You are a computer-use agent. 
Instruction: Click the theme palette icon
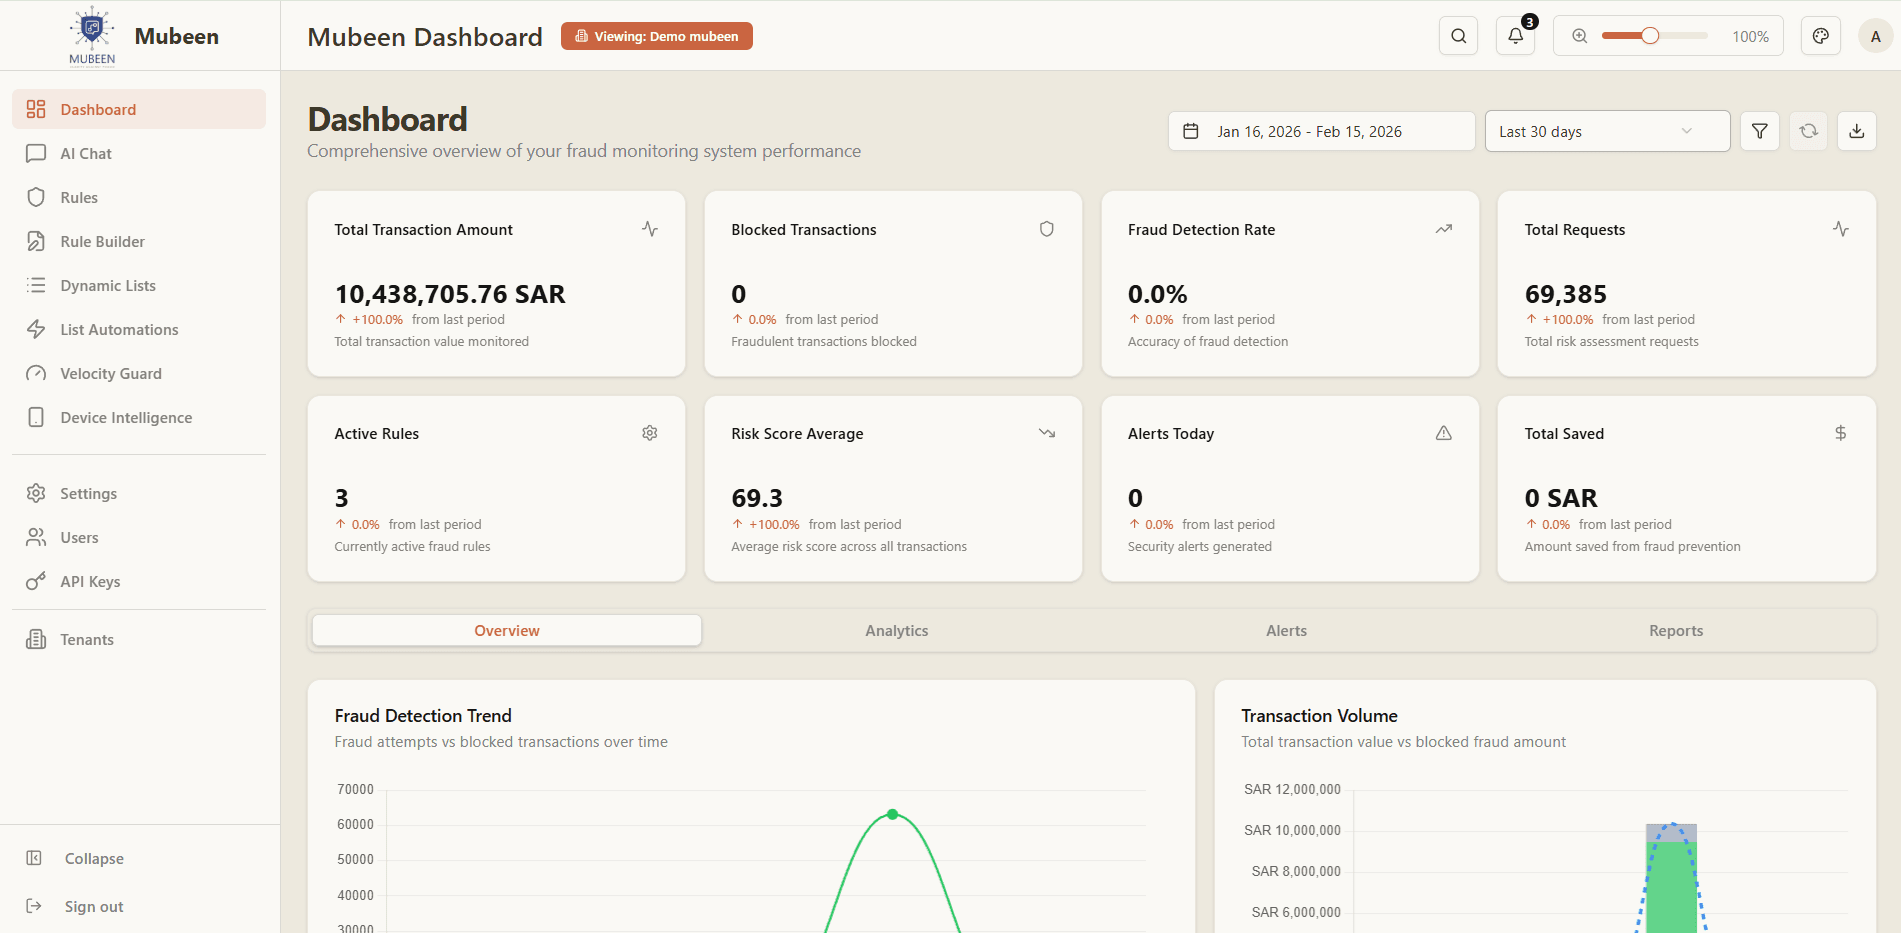[x=1820, y=35]
